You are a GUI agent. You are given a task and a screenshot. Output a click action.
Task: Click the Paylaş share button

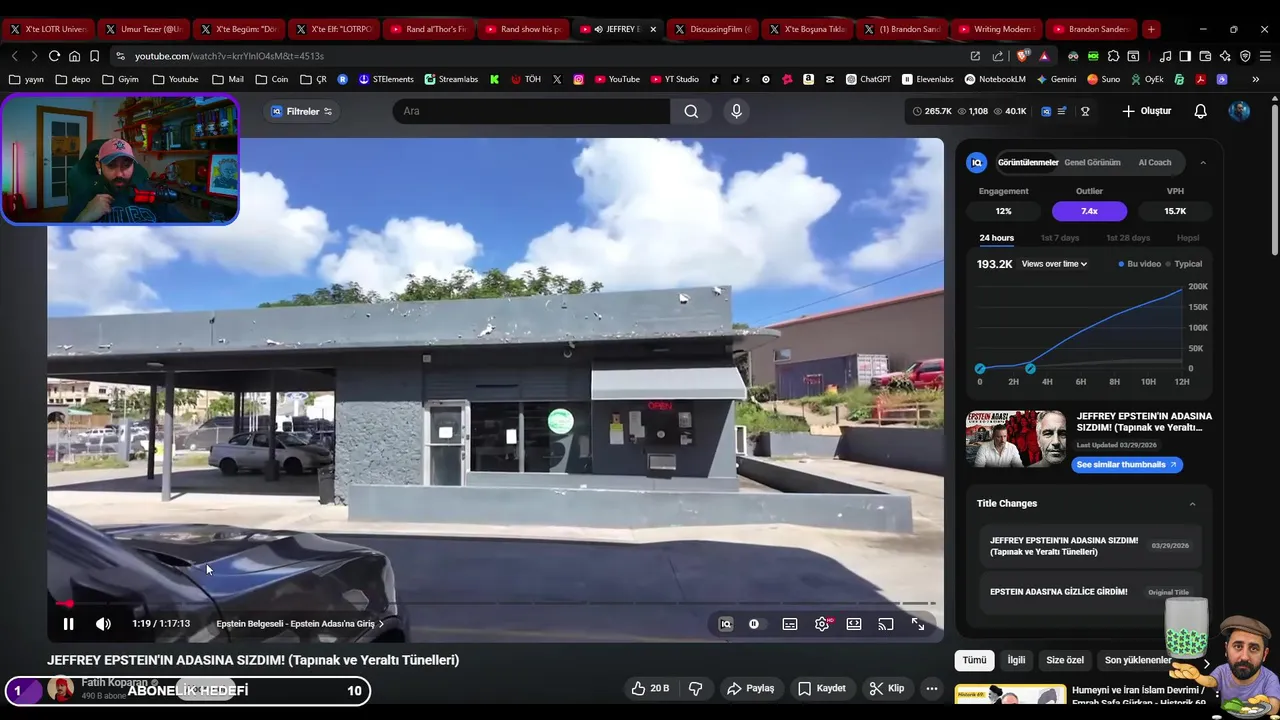point(751,688)
